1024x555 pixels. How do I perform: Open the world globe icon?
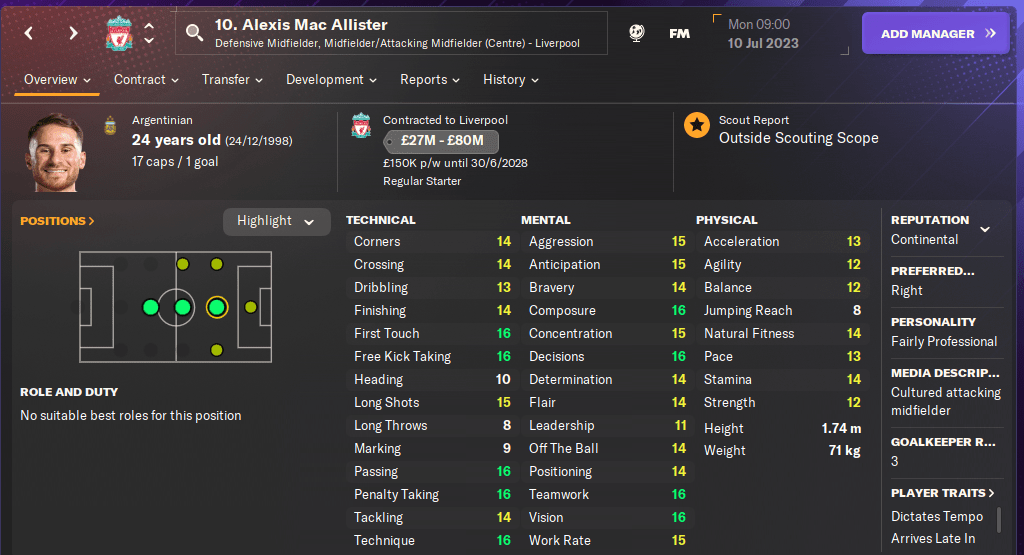pos(636,33)
